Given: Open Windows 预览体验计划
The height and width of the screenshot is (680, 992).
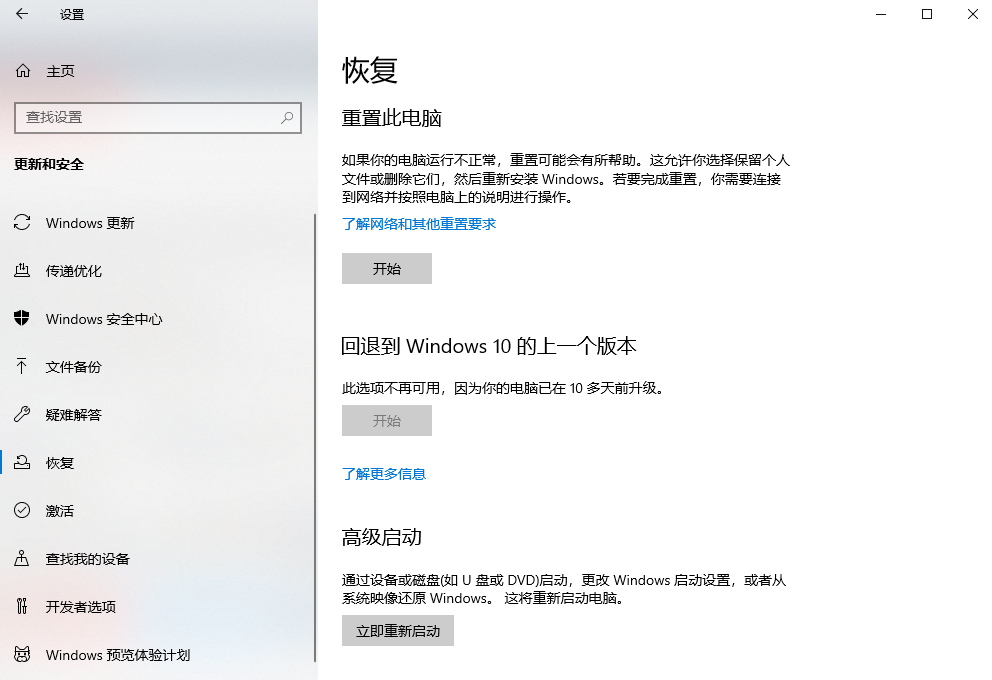Looking at the screenshot, I should click(x=116, y=655).
